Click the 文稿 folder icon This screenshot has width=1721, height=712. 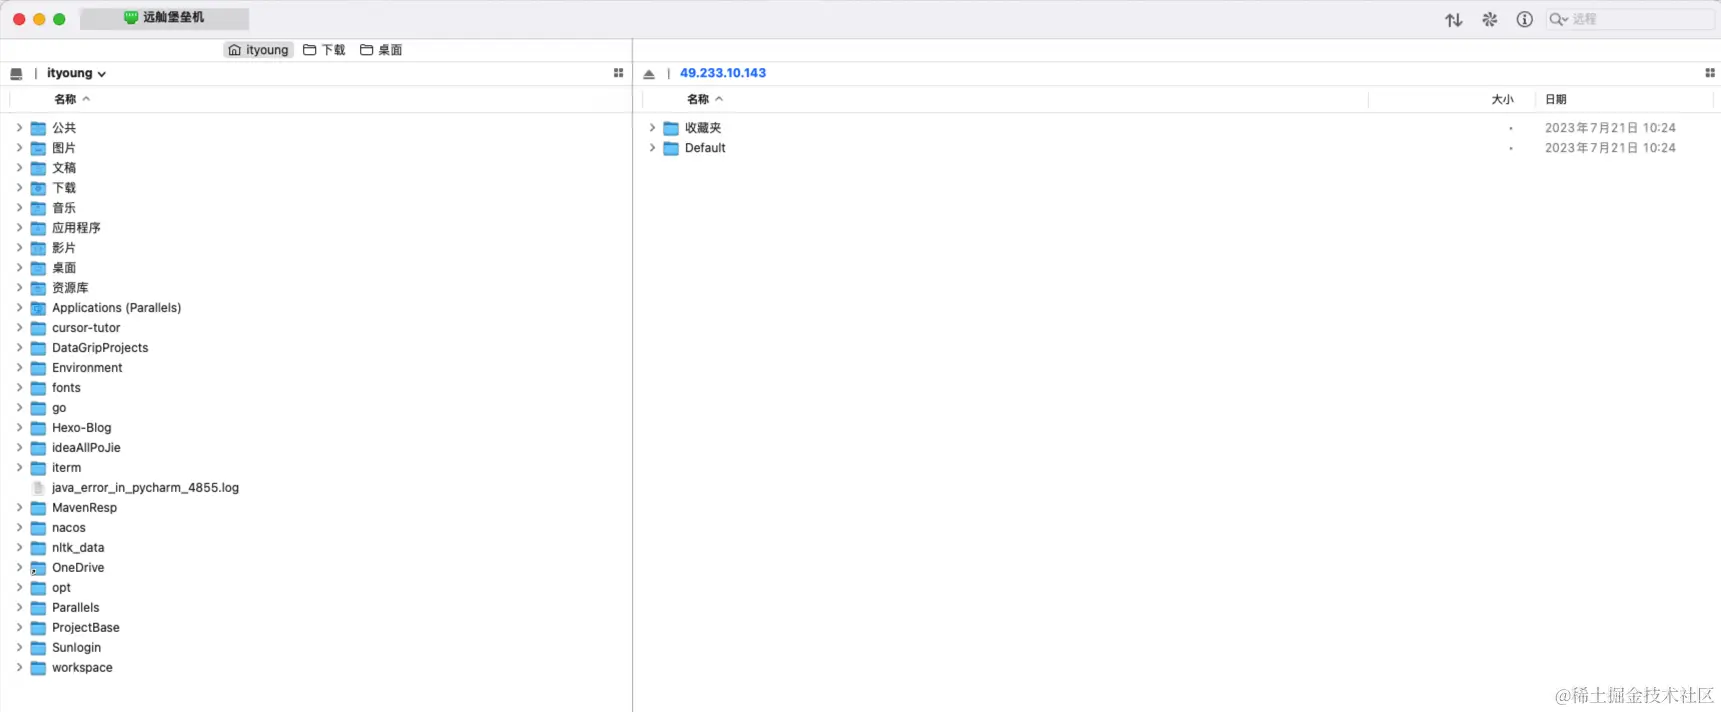tap(38, 168)
